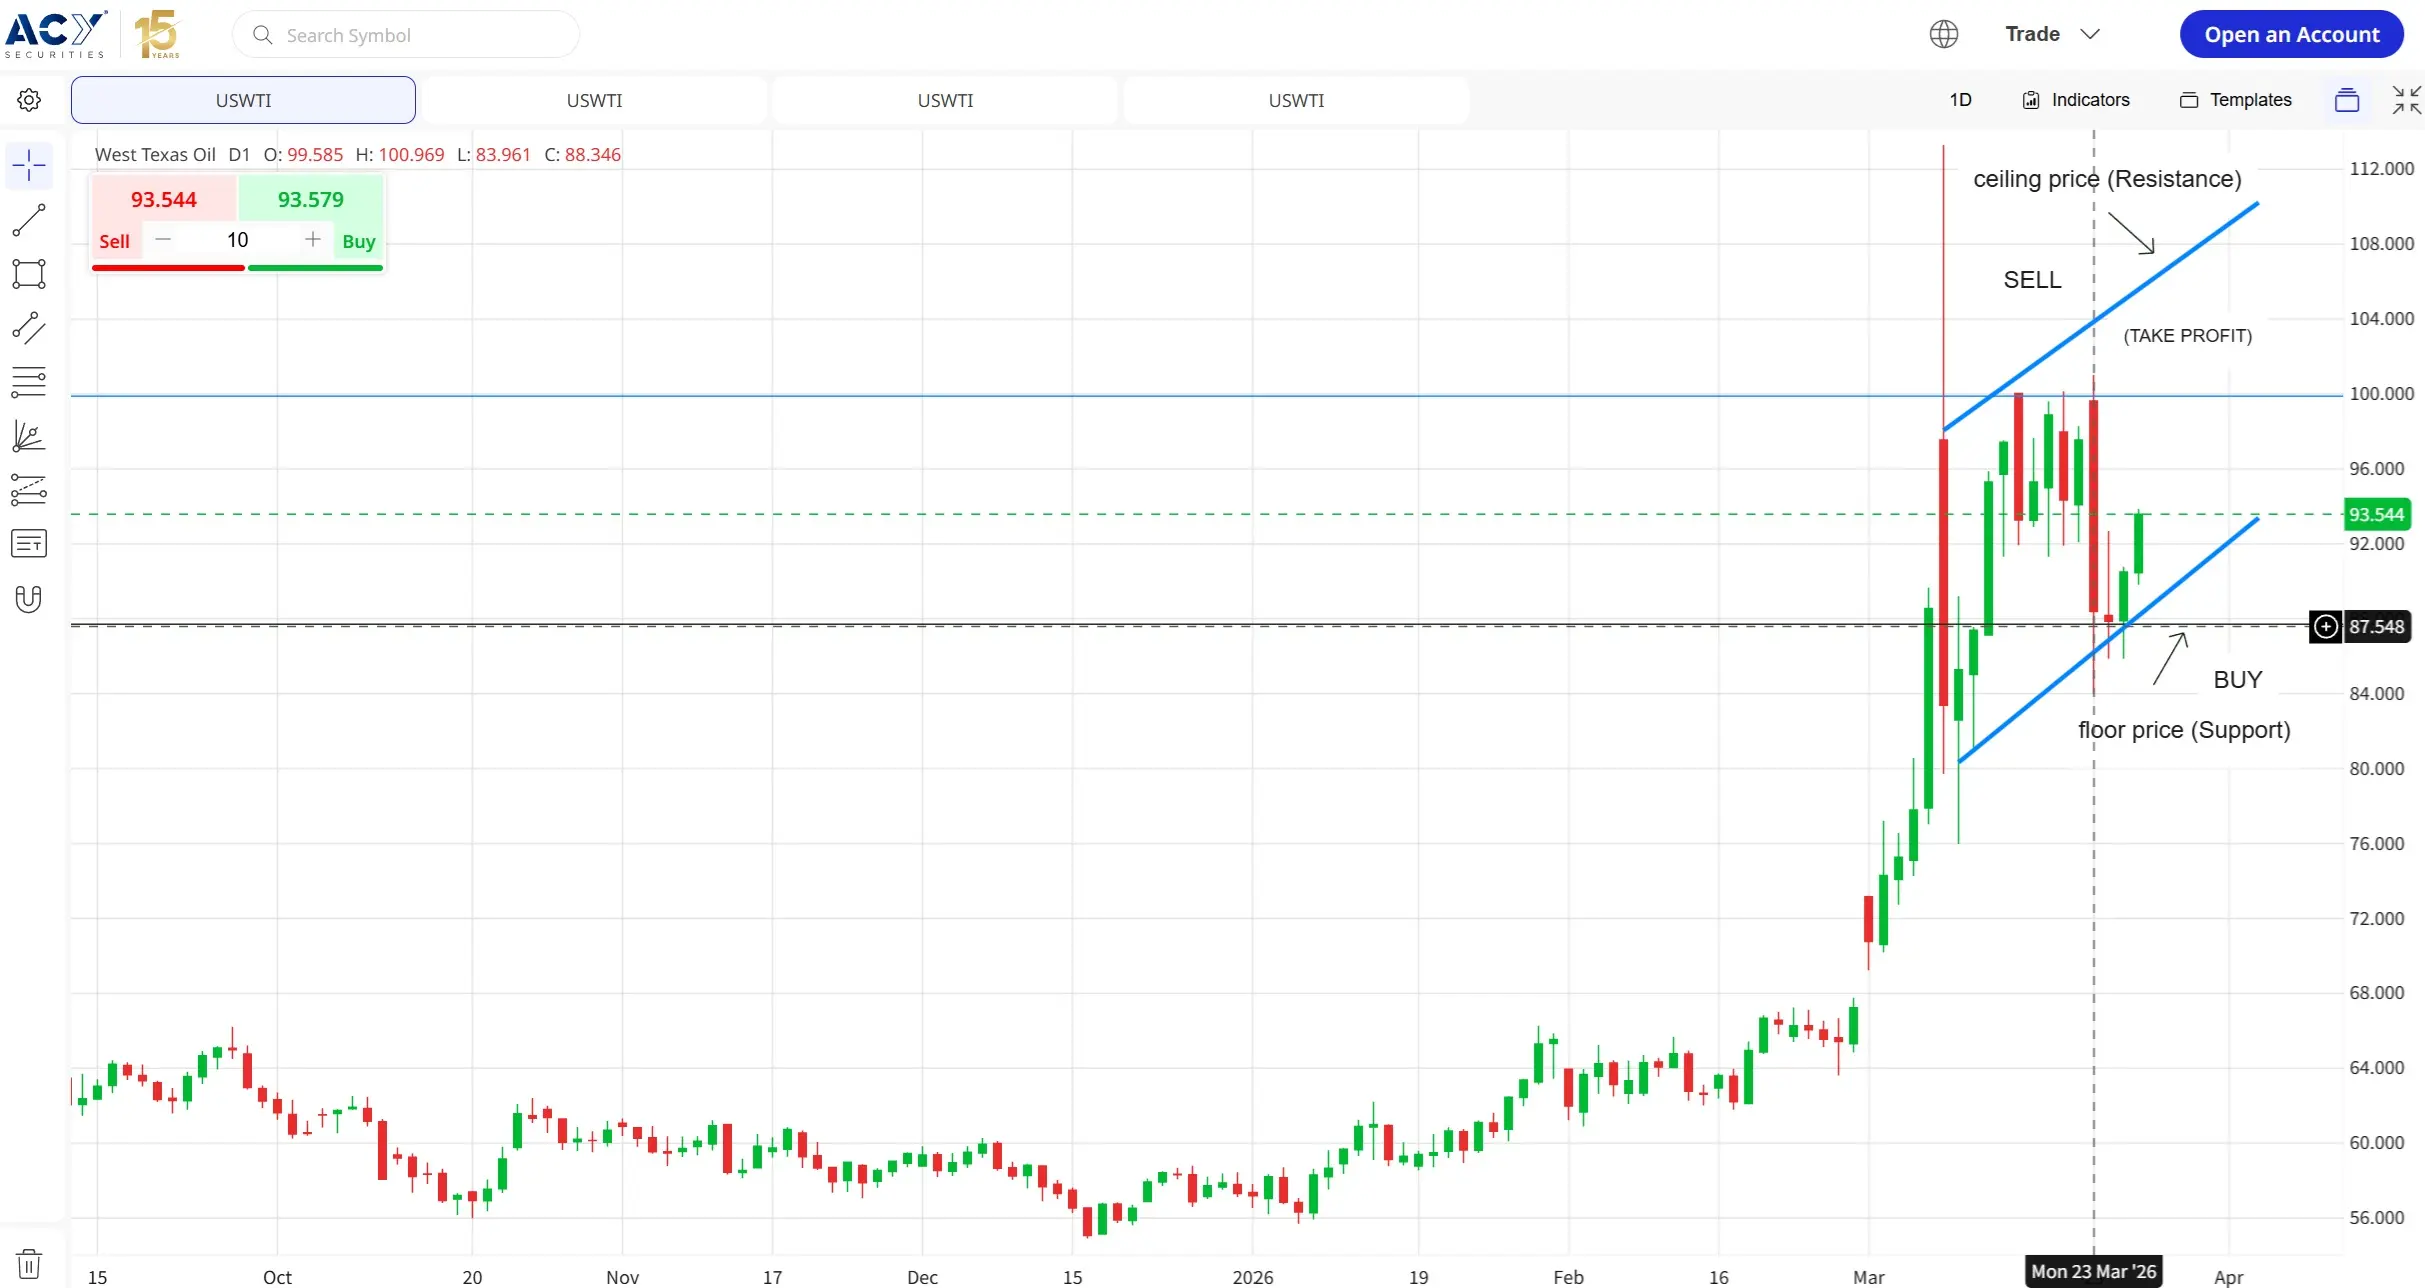Select the Gann fan tool
The width and height of the screenshot is (2425, 1288).
pos(29,436)
